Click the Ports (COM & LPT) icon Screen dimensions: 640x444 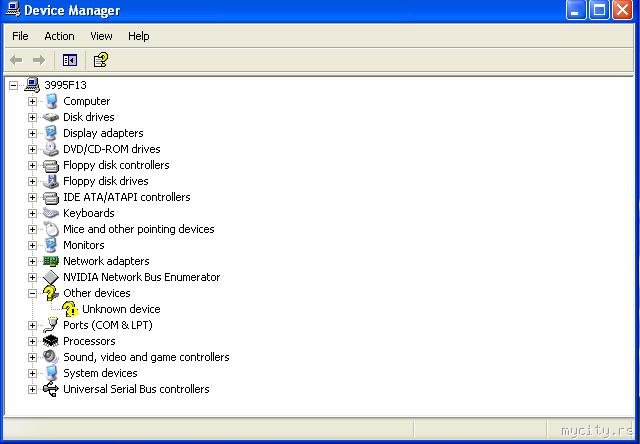coord(51,325)
